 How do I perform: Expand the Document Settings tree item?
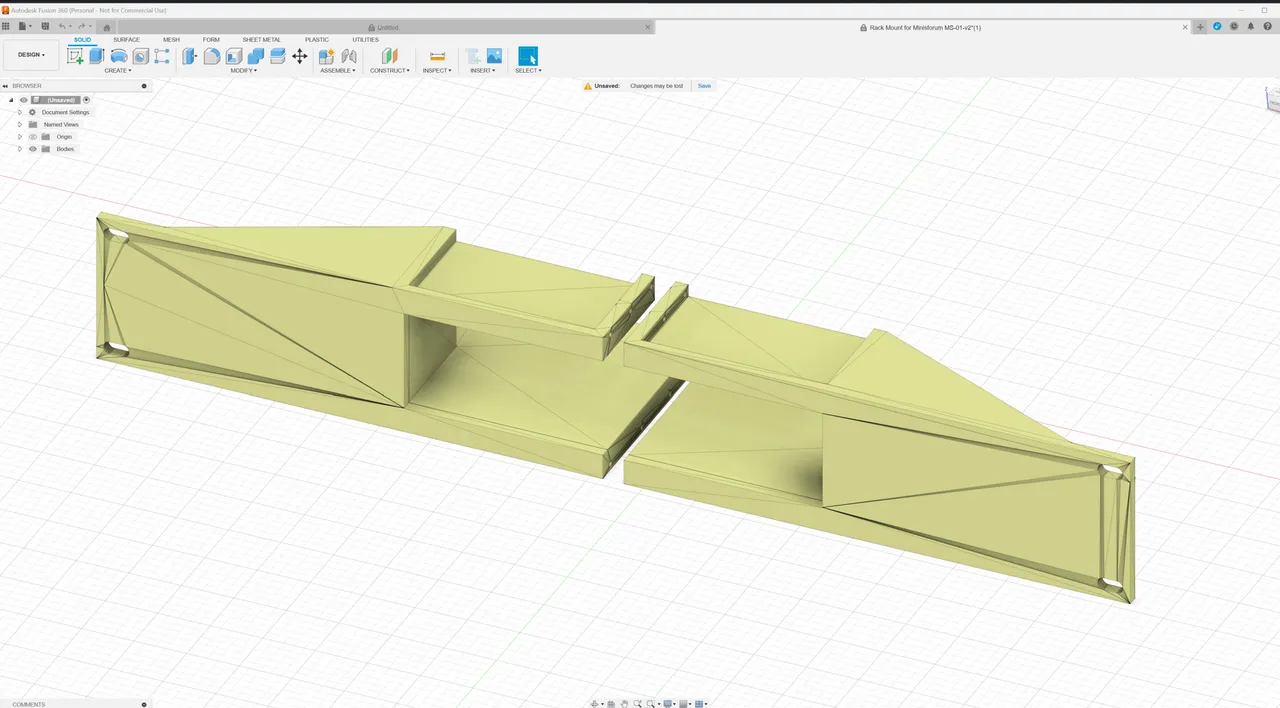[20, 112]
